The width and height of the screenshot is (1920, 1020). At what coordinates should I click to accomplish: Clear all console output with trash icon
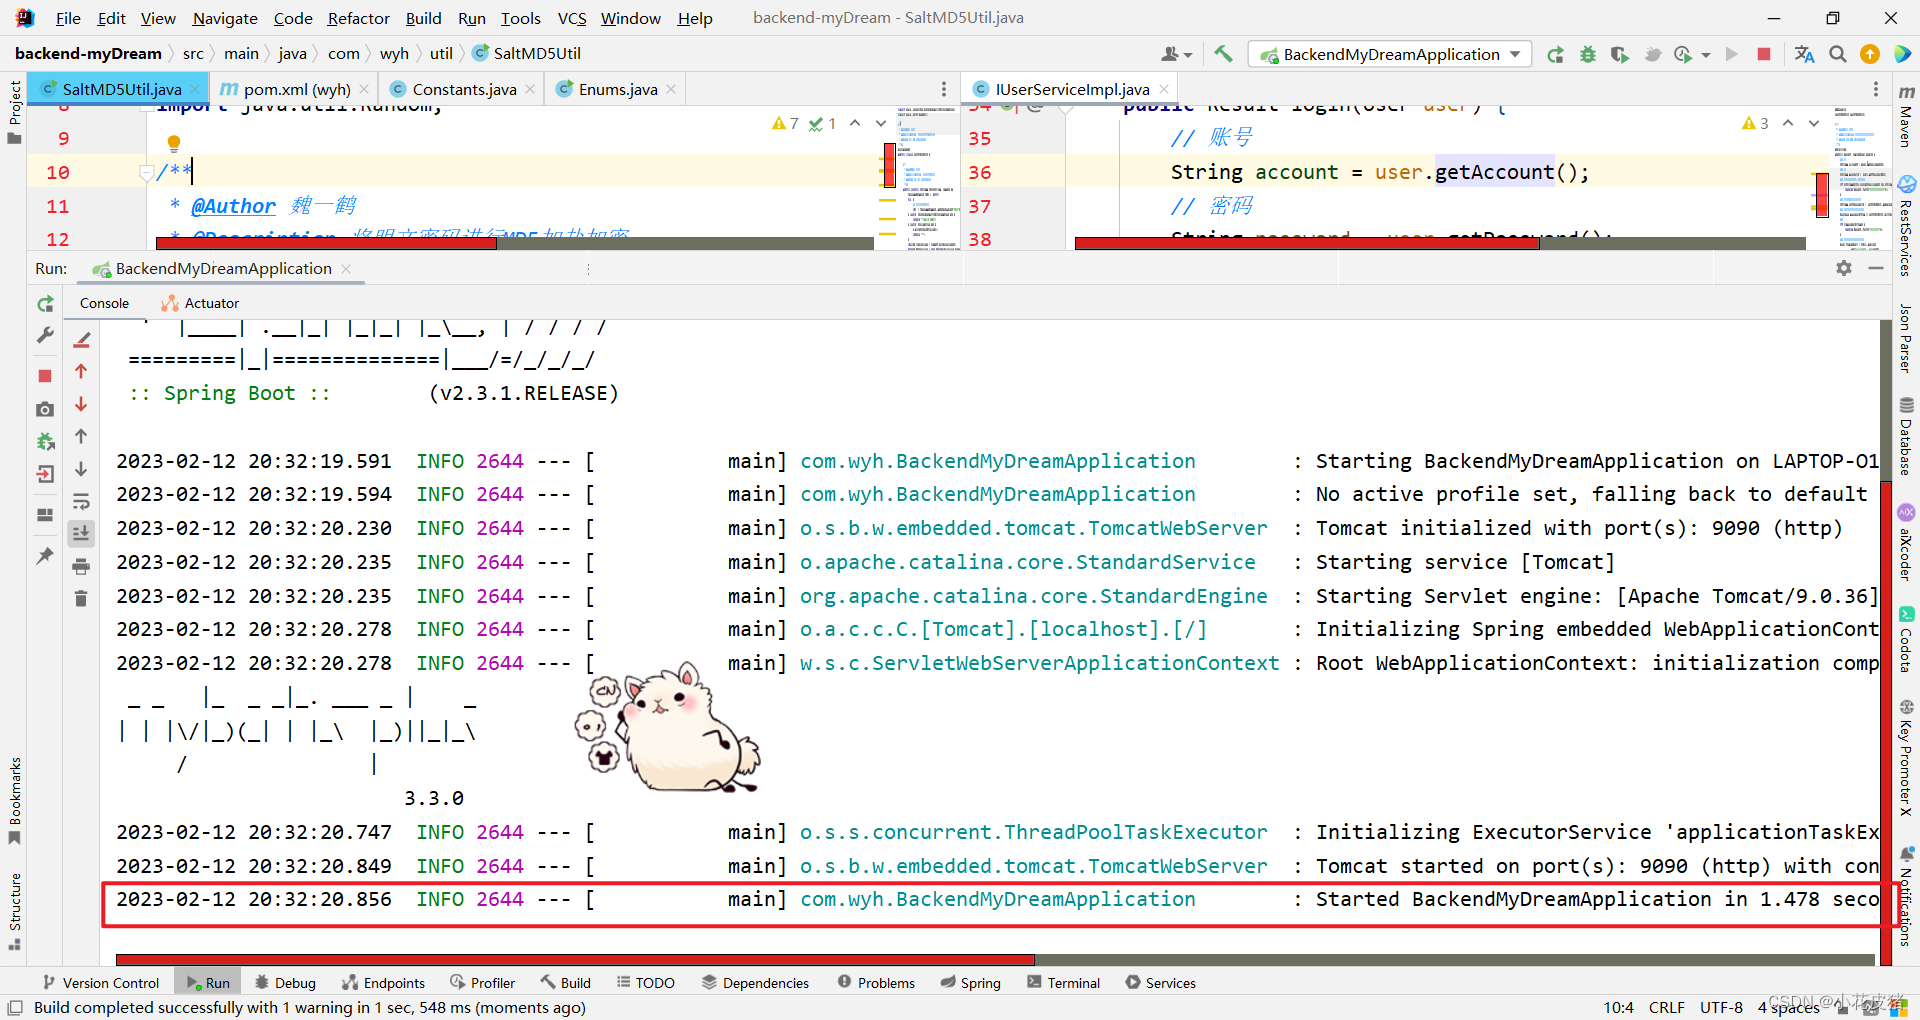tap(81, 598)
